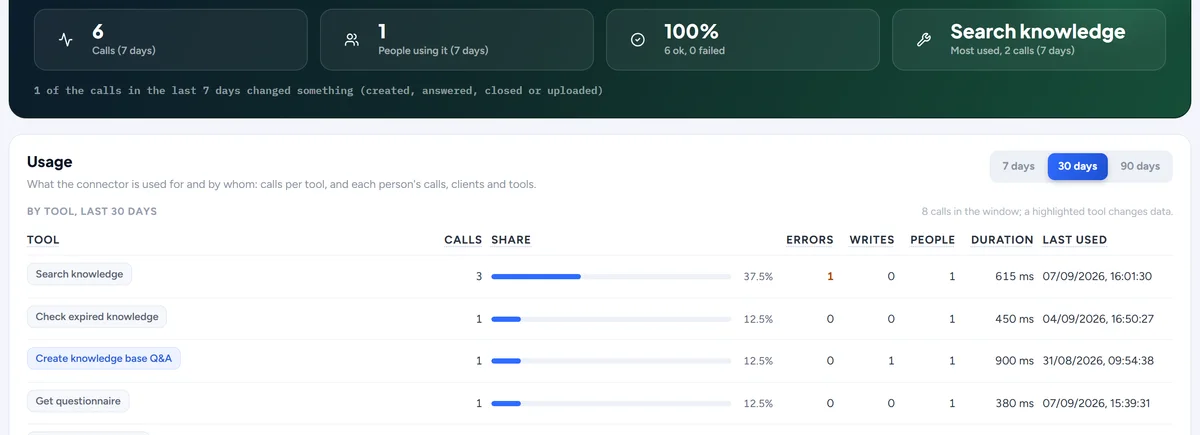Click the Calls (7 days) label

coord(124,50)
